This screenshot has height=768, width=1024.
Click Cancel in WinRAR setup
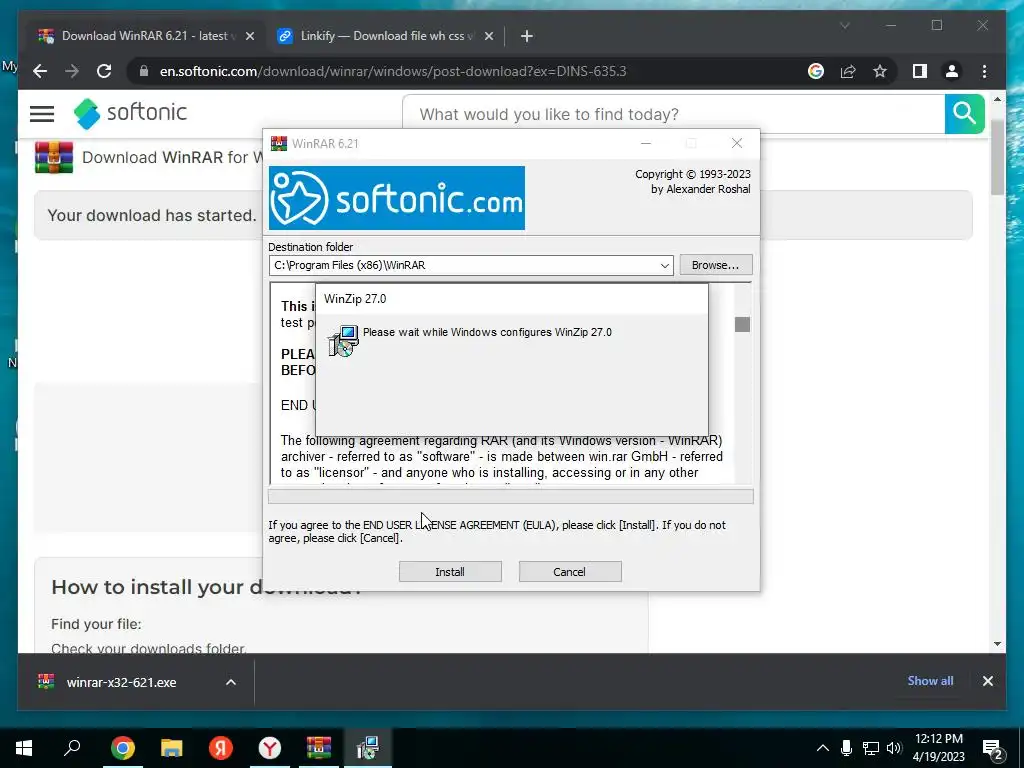pyautogui.click(x=569, y=571)
